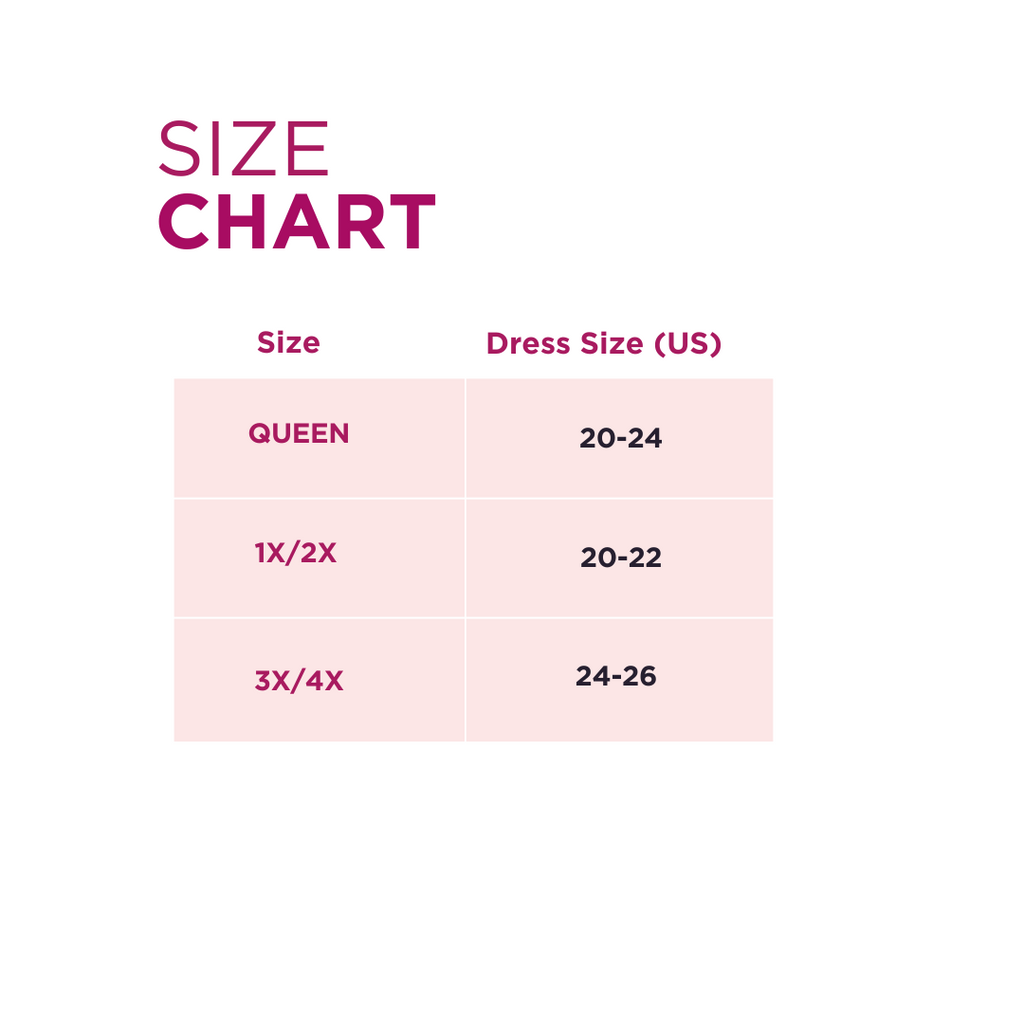Click the 3X/4X size label
Image resolution: width=1024 pixels, height=1024 pixels.
pyautogui.click(x=299, y=681)
